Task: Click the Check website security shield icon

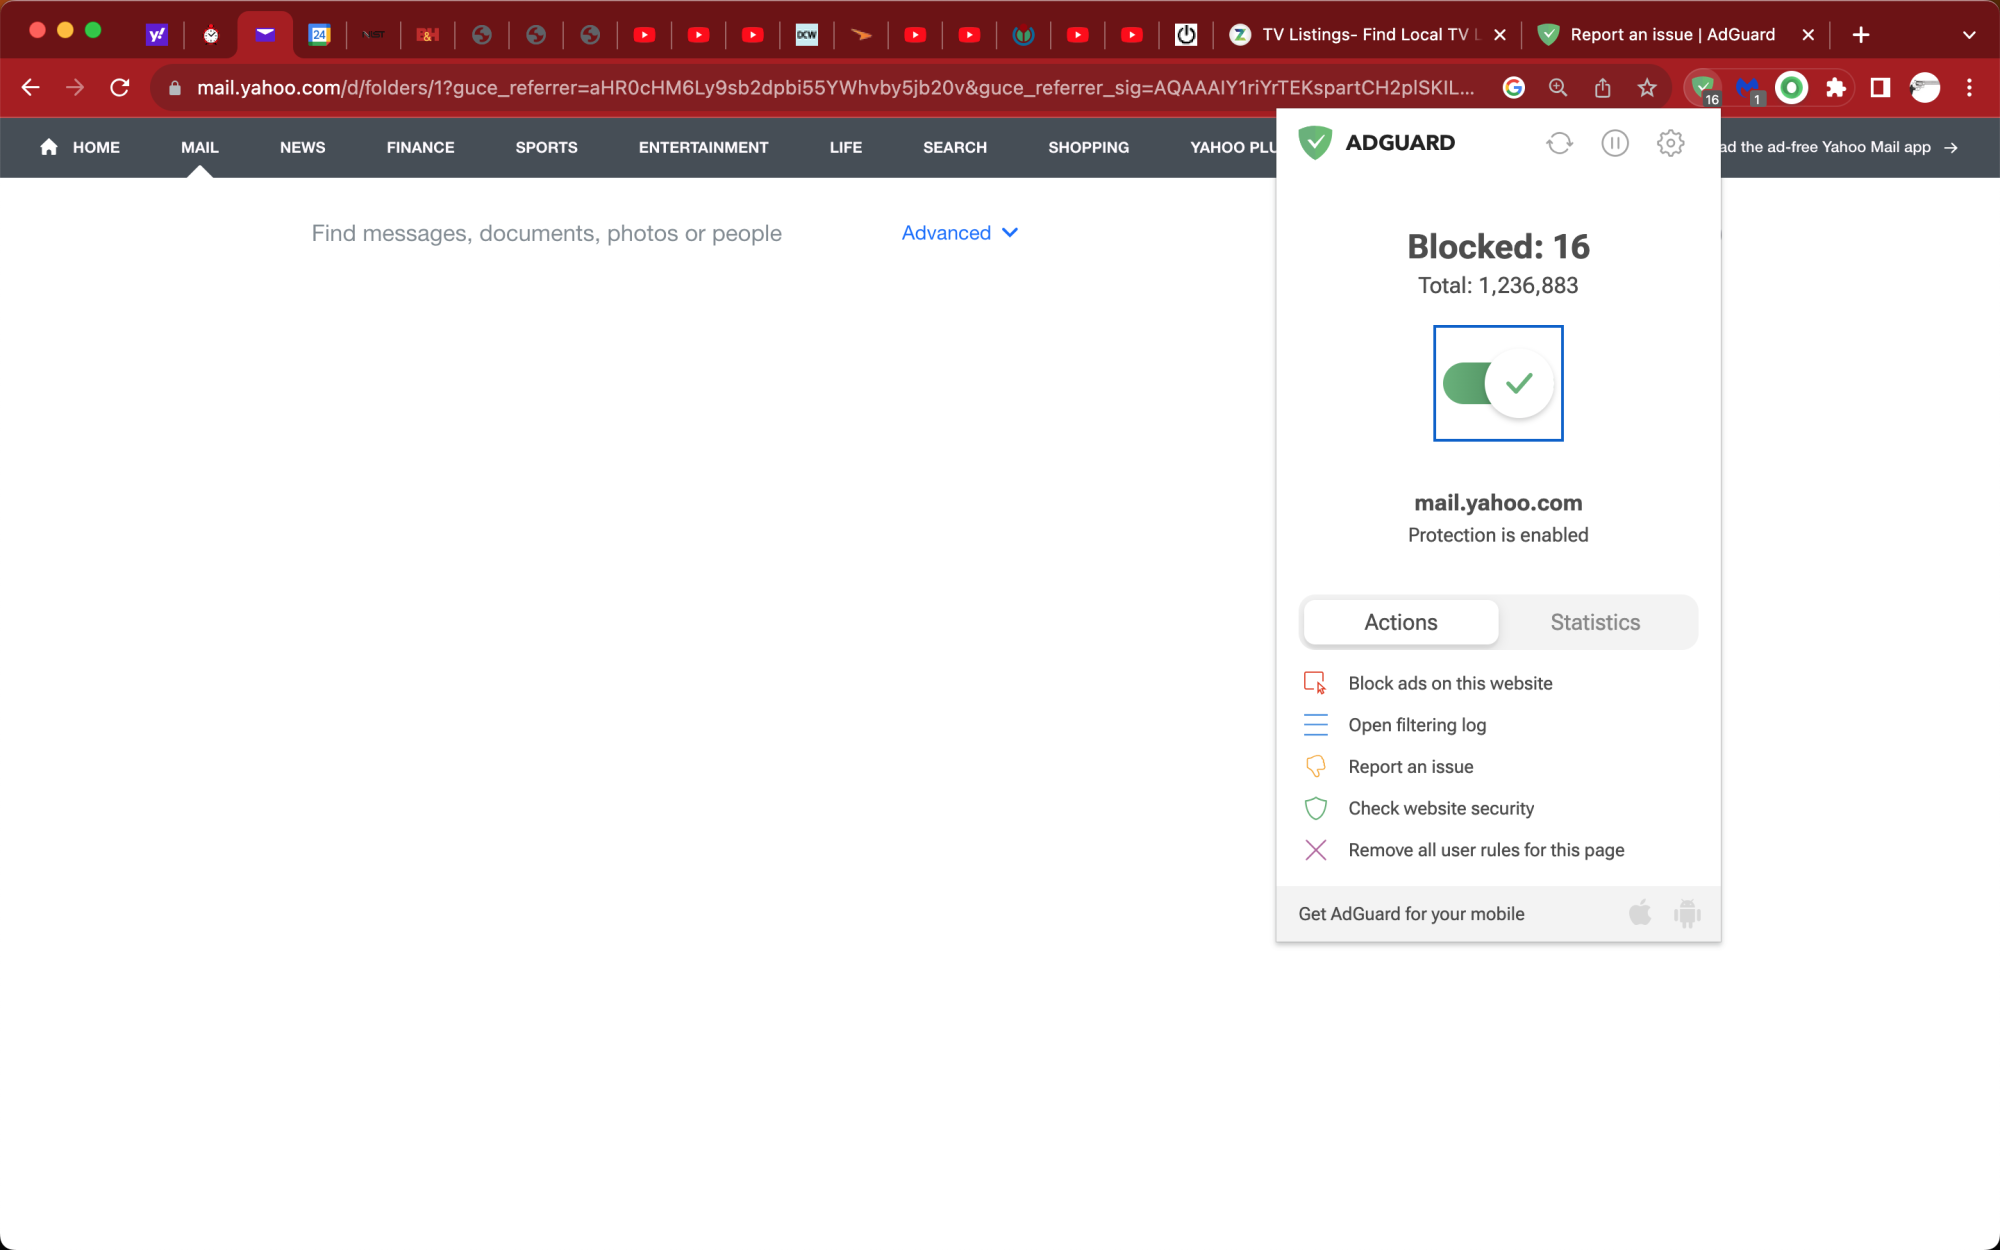Action: pos(1315,807)
